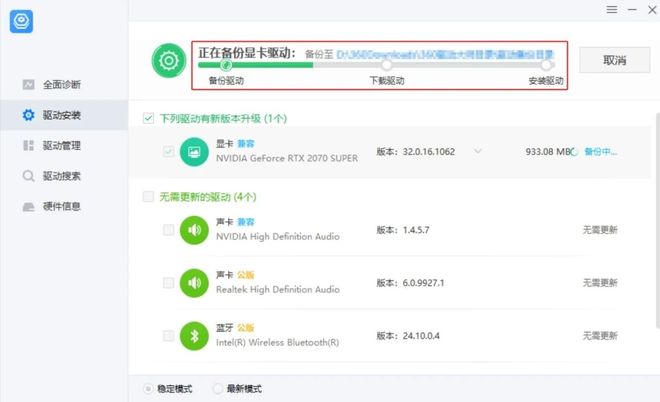Click the spinning 备份中 loading icon
Viewport: 660px width, 402px height.
[x=575, y=152]
